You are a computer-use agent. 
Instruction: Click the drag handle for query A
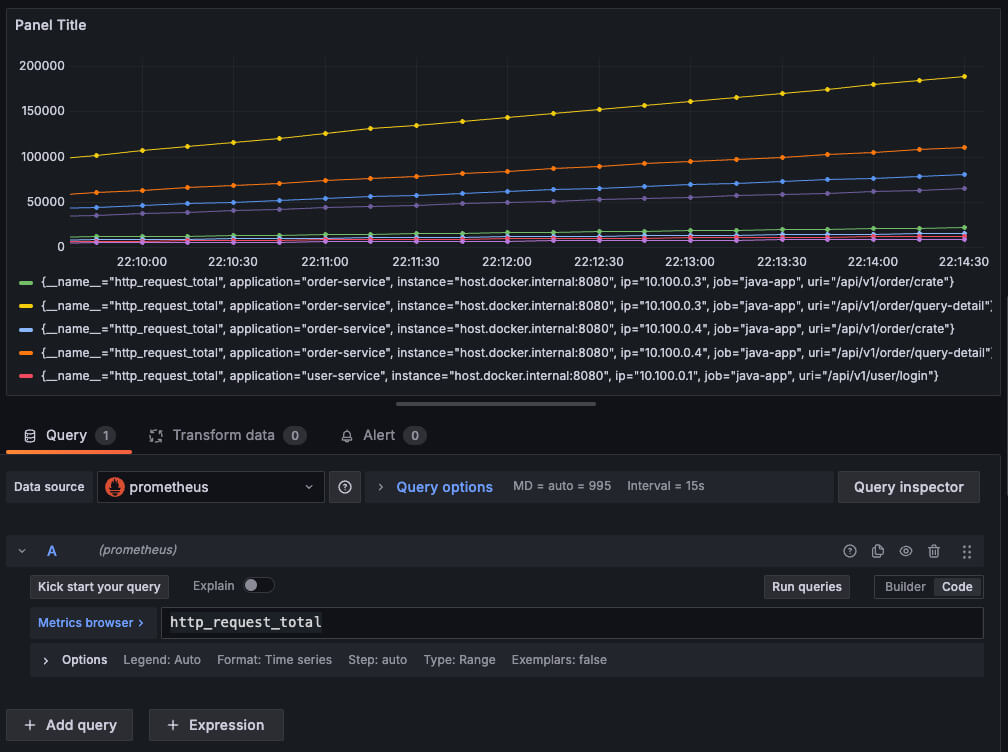966,551
